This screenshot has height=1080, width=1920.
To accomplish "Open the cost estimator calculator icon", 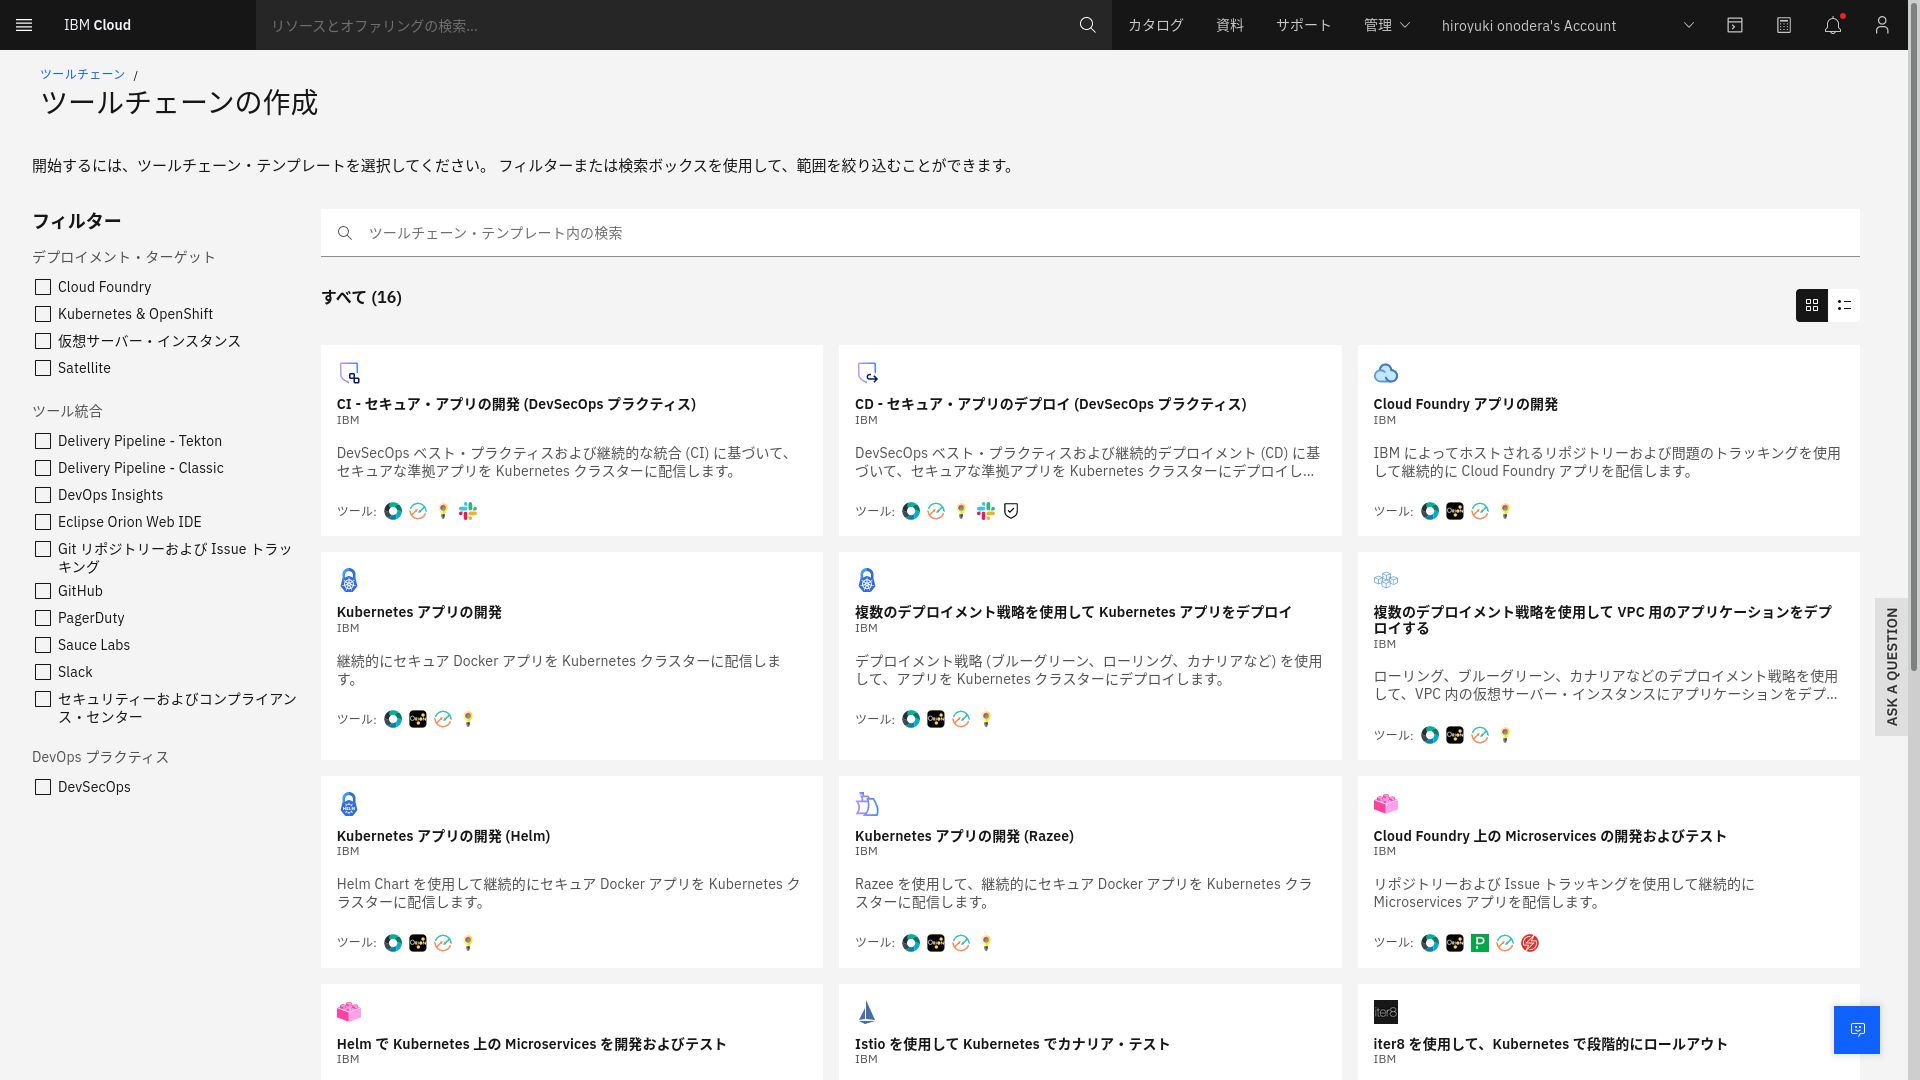I will (1784, 25).
